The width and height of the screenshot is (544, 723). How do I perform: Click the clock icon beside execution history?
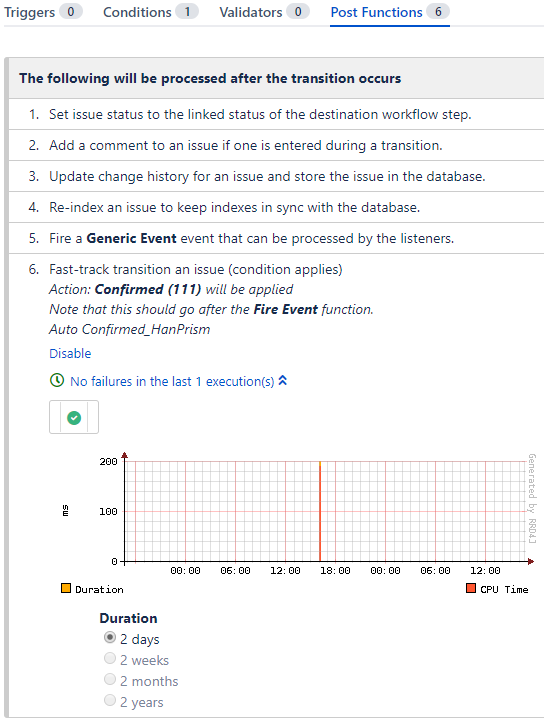(x=57, y=381)
